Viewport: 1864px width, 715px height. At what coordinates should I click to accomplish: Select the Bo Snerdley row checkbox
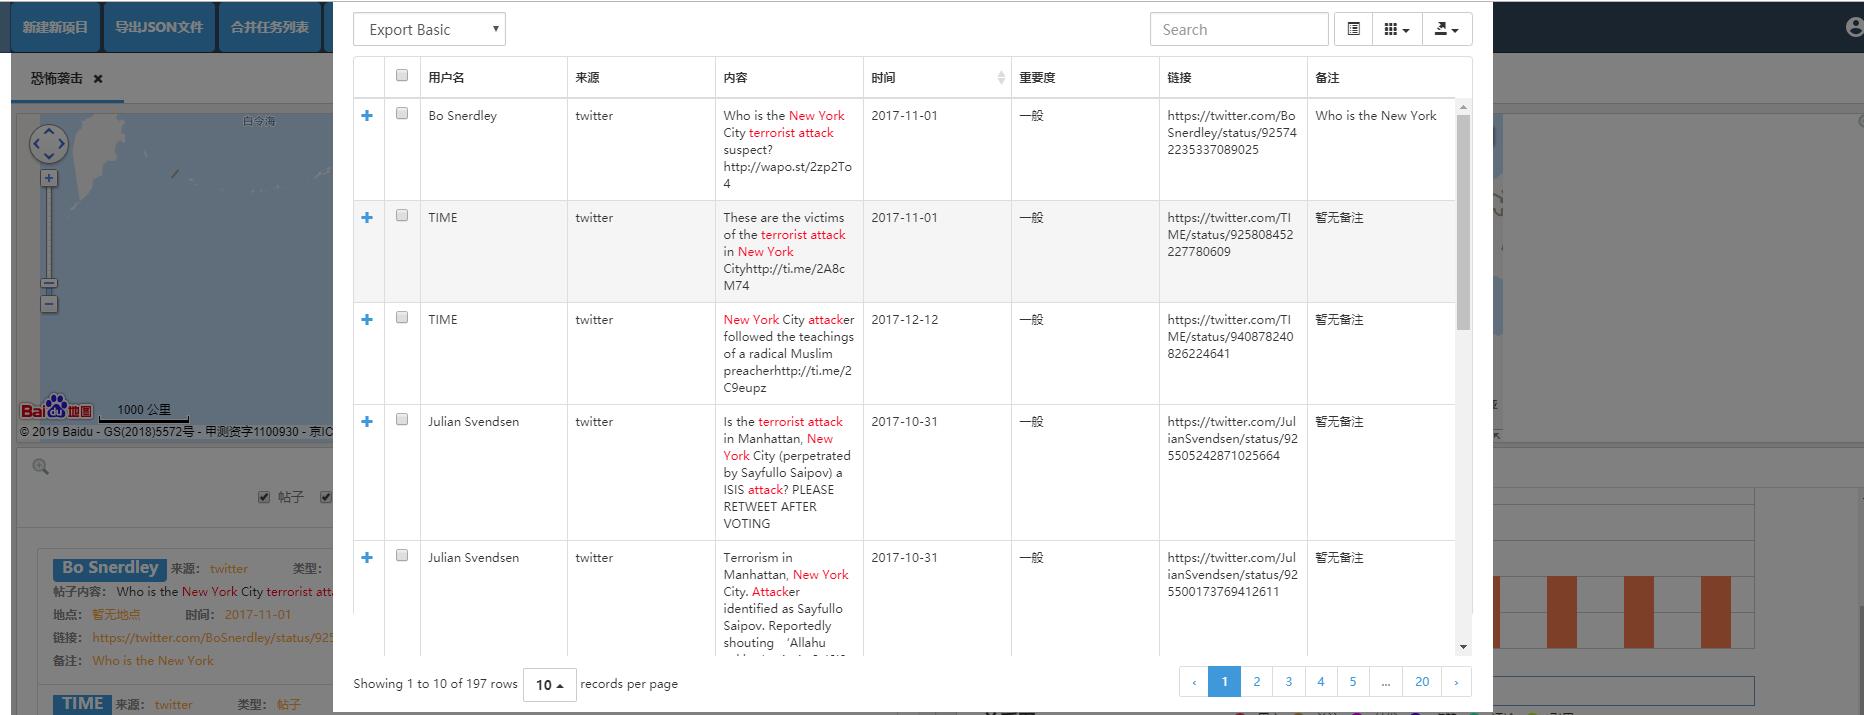click(402, 114)
